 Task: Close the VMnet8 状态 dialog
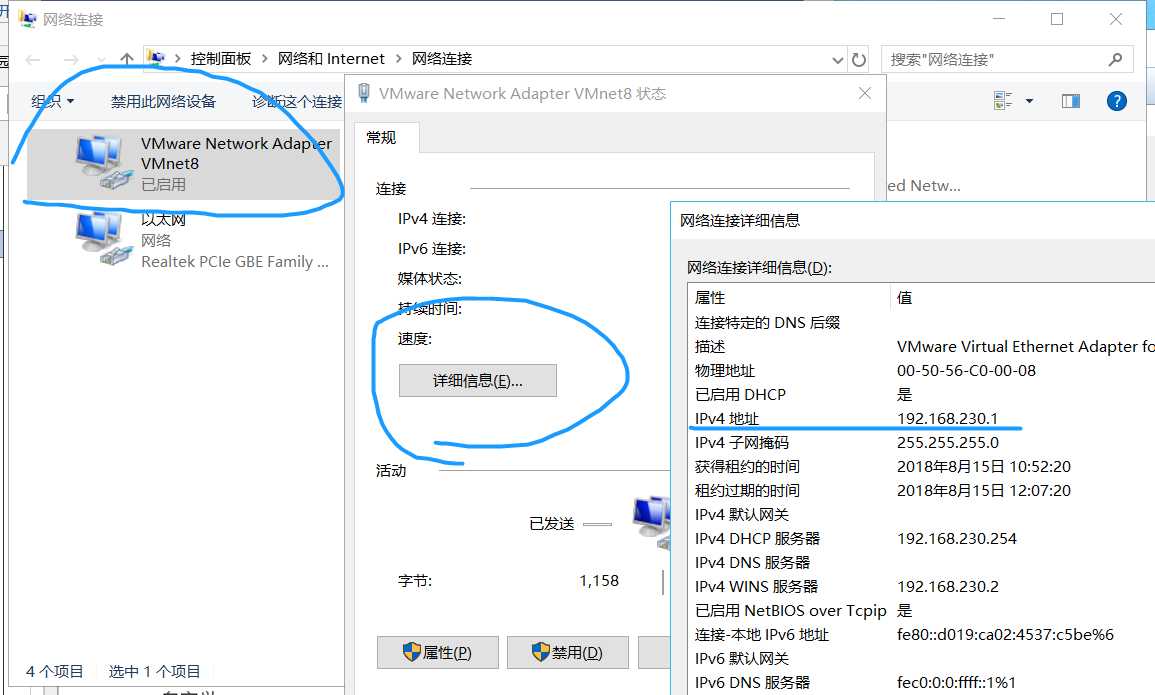(865, 93)
